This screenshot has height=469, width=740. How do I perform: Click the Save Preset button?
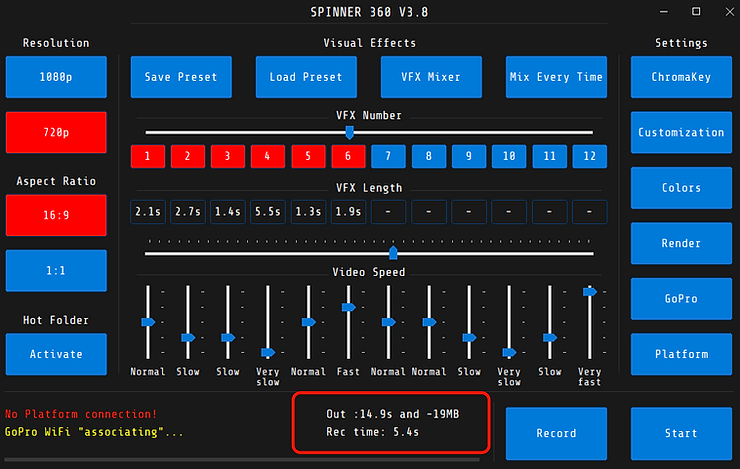coord(181,77)
